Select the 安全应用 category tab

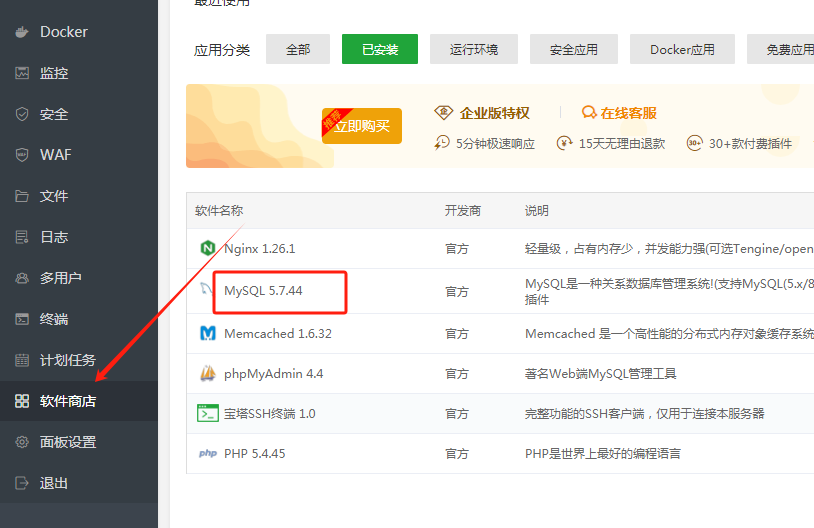click(x=574, y=49)
